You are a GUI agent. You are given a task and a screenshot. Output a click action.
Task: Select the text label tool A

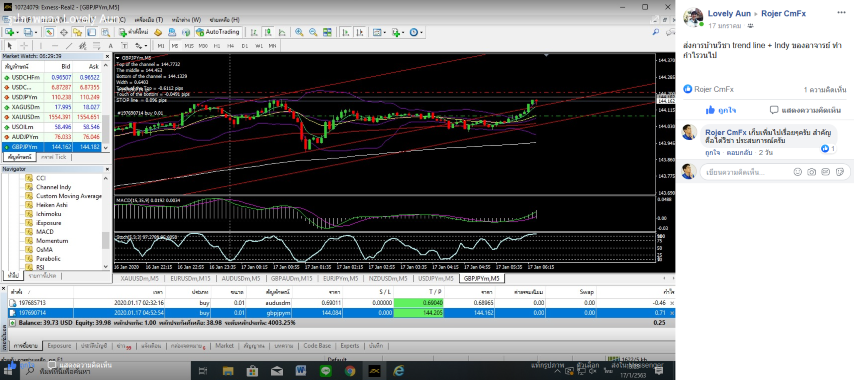[111, 46]
